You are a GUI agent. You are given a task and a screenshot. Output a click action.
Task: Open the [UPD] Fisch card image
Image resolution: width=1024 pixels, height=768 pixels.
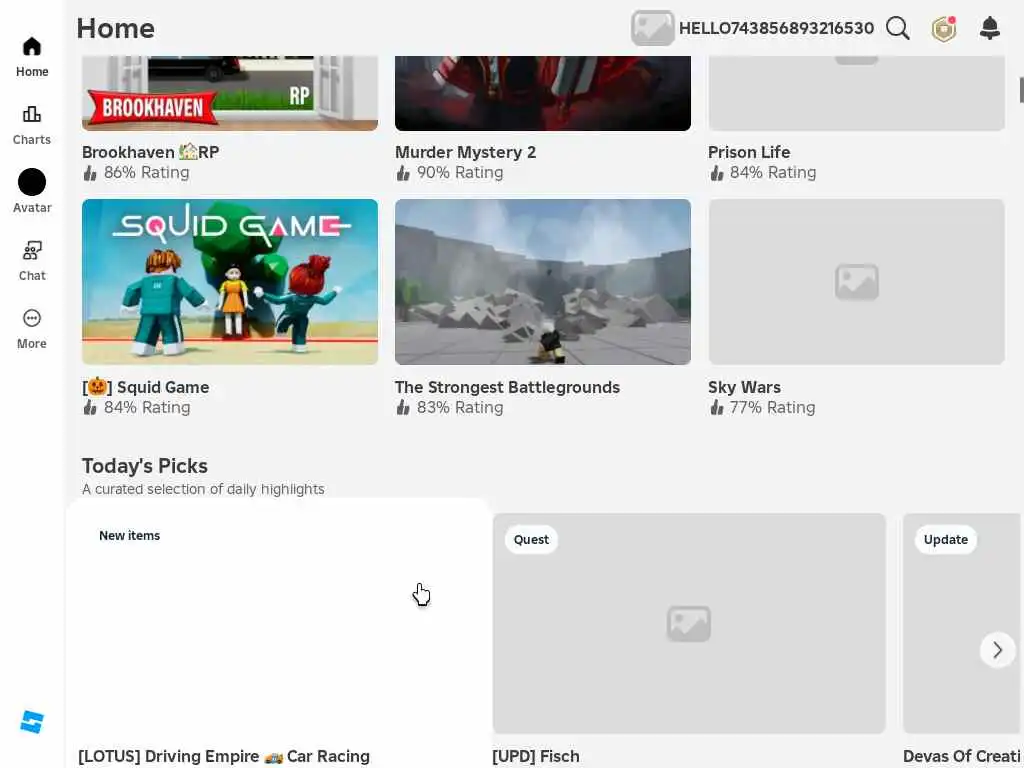(689, 623)
